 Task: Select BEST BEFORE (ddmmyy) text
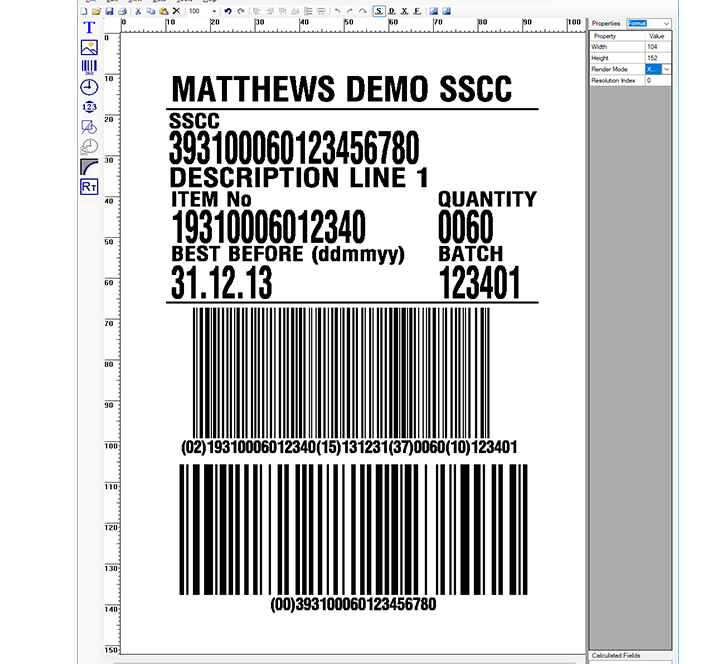click(x=288, y=254)
